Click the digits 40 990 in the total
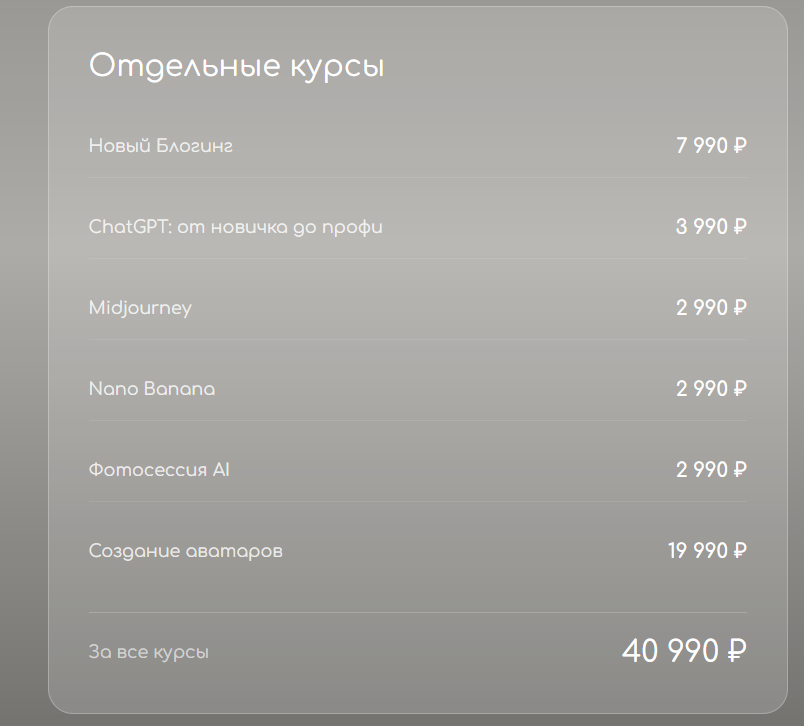The image size is (804, 726). (x=670, y=651)
